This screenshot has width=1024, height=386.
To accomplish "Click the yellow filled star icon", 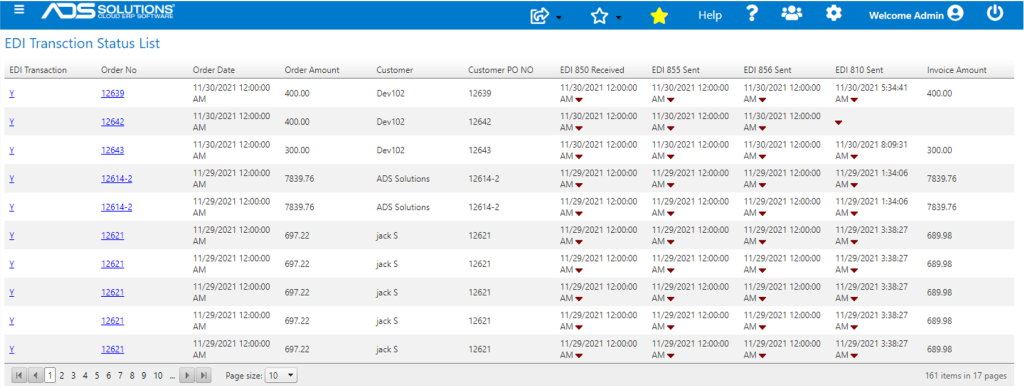I will (660, 16).
